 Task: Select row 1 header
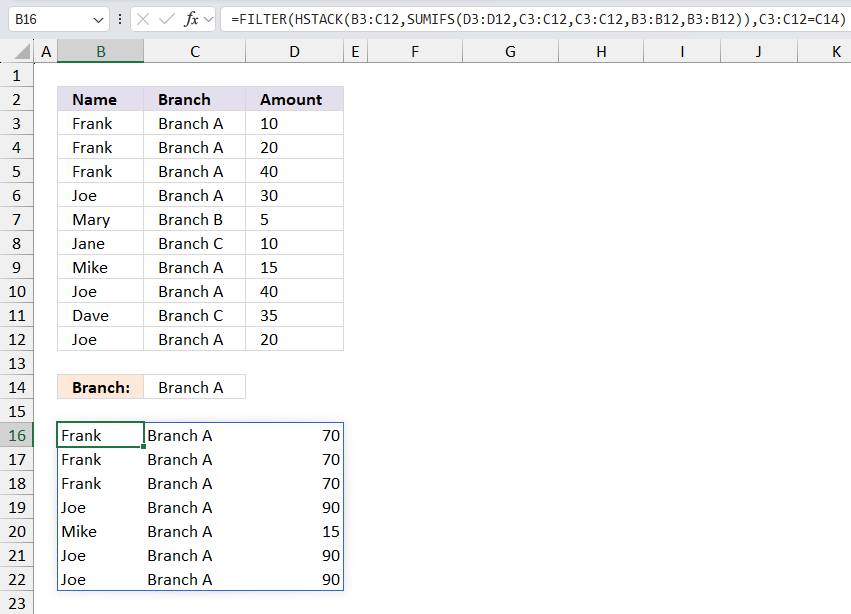pyautogui.click(x=16, y=75)
